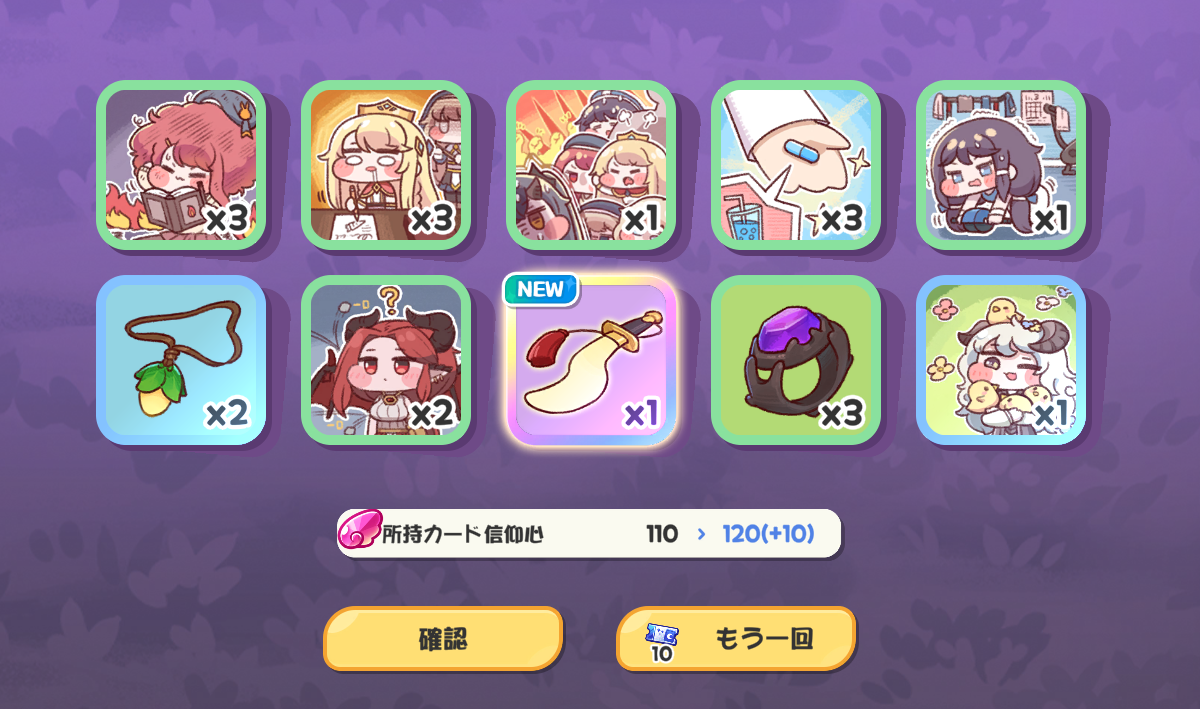Screen dimensions: 1200x709
Task: Select the purple gem black ring card
Action: pos(796,360)
